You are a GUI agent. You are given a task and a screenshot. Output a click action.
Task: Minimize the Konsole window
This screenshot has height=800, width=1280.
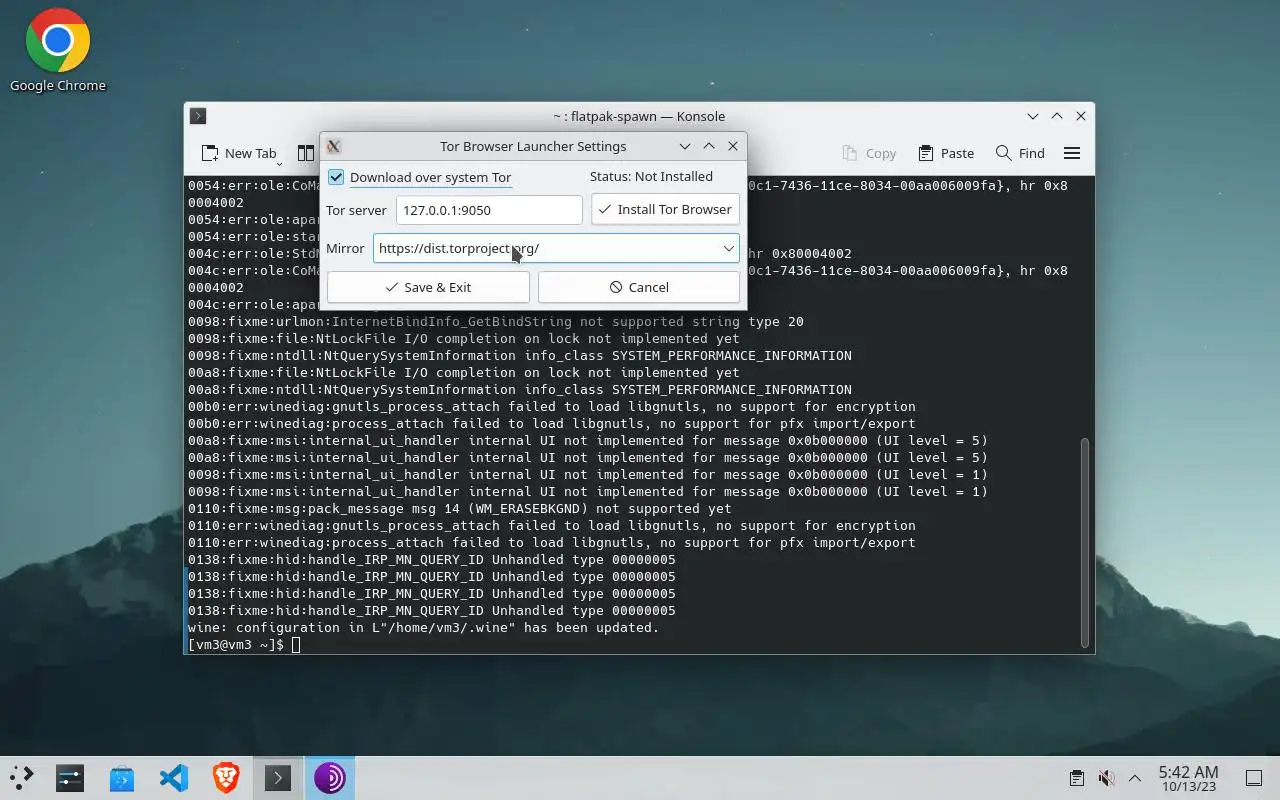pos(1033,116)
